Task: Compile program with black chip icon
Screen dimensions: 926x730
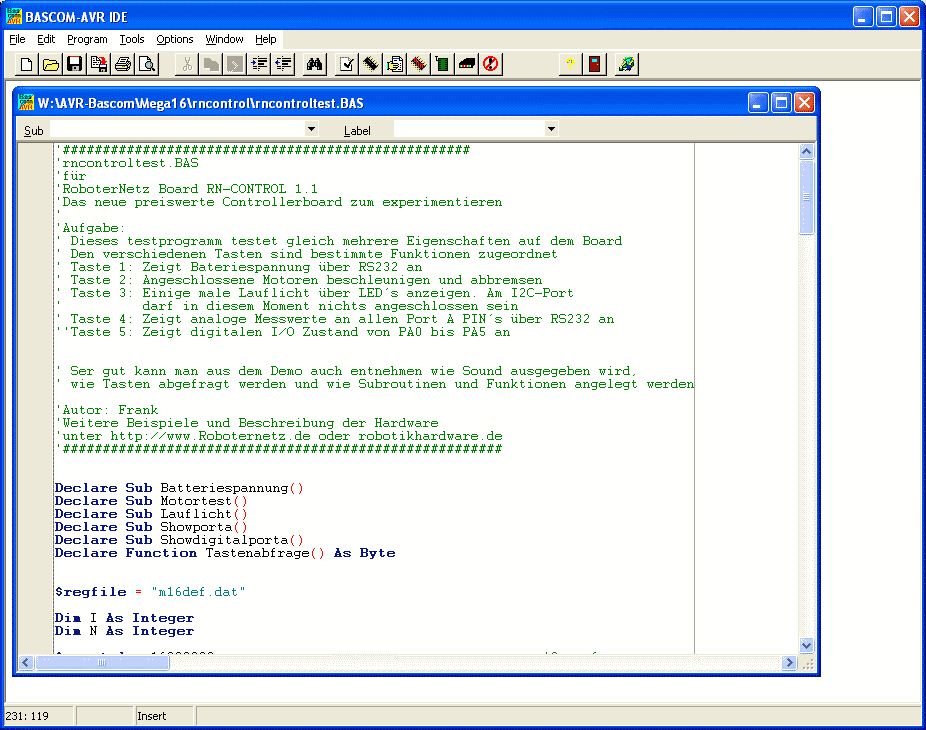Action: pyautogui.click(x=370, y=64)
